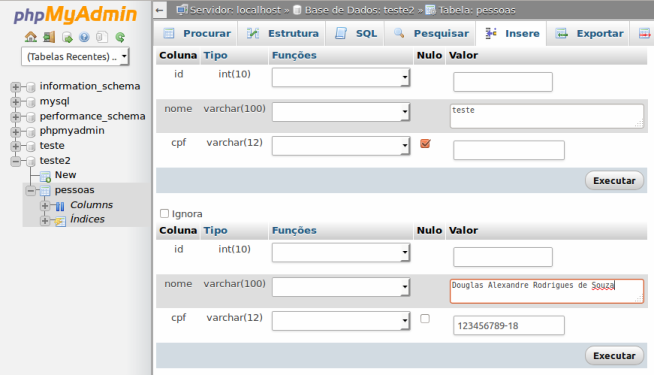Reload the navigation panel with the green refresh icon
The image size is (654, 375).
click(x=120, y=37)
